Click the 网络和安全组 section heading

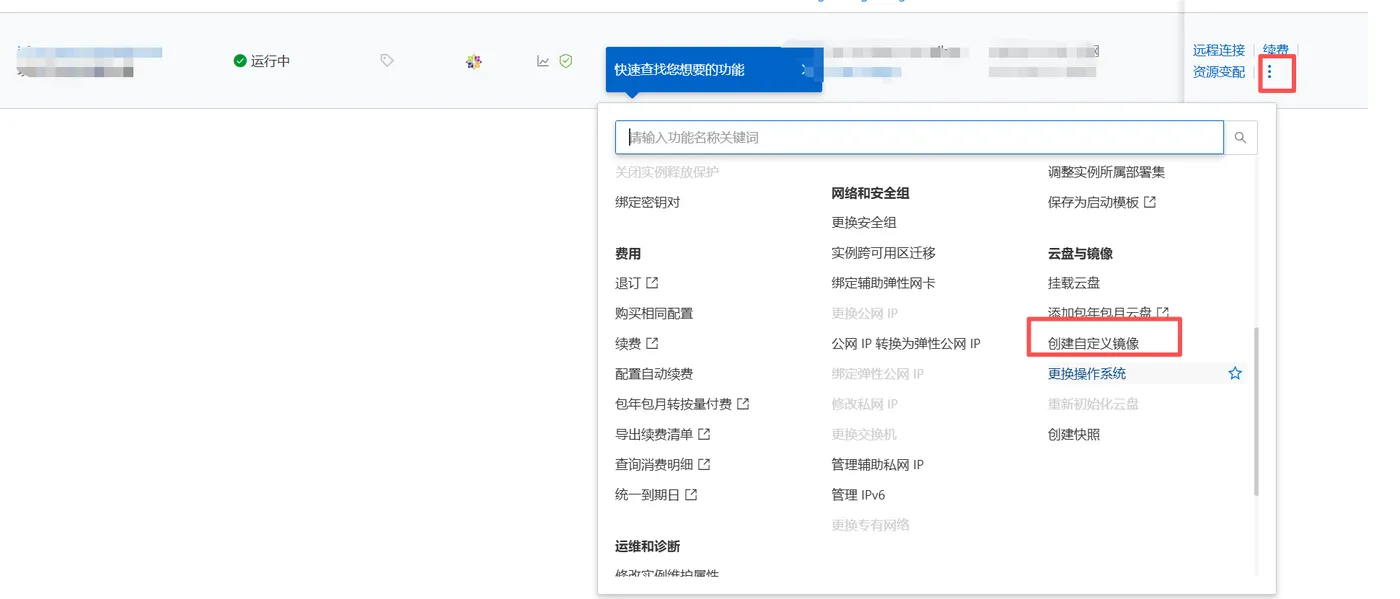pyautogui.click(x=870, y=193)
